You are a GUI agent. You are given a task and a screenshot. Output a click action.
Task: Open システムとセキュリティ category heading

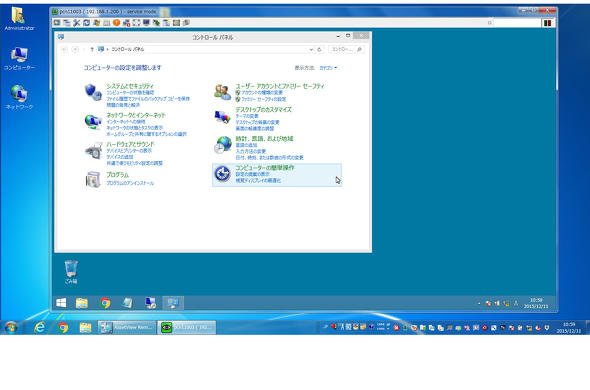click(130, 86)
